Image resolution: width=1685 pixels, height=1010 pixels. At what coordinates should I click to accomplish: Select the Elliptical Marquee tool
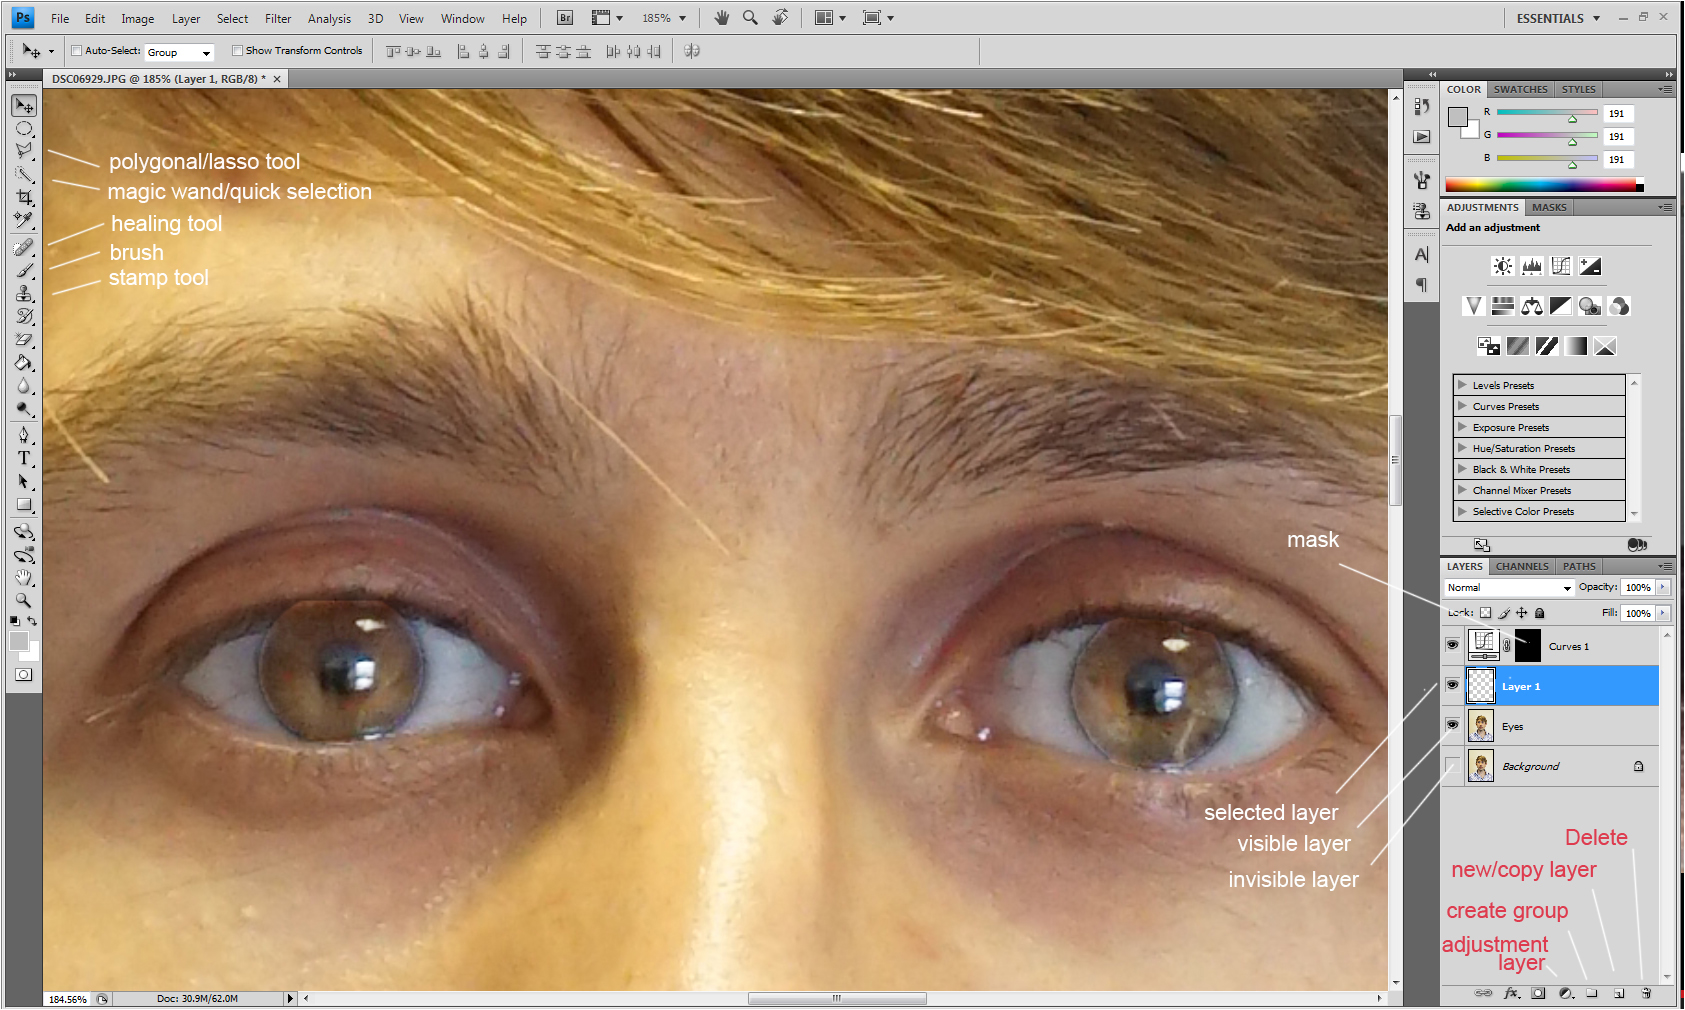[24, 129]
